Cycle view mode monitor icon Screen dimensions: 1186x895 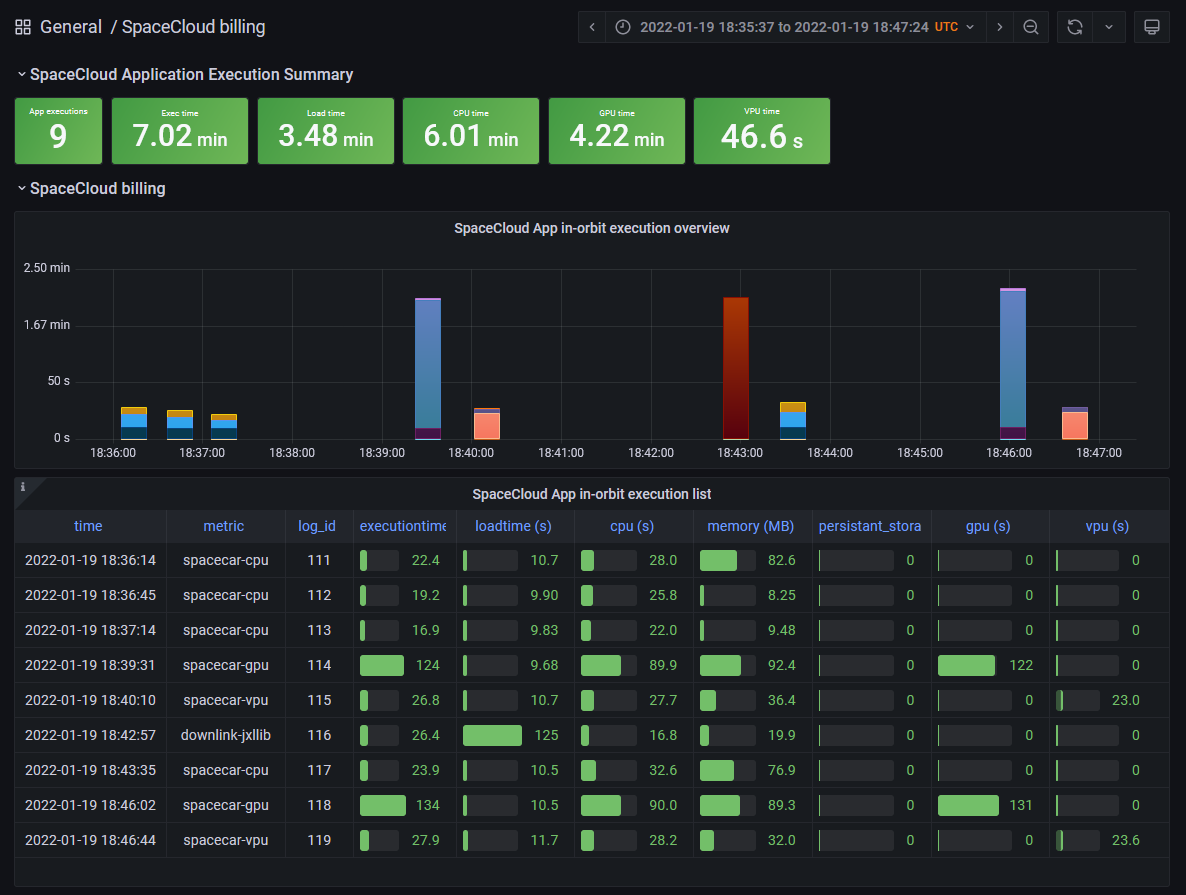point(1151,27)
